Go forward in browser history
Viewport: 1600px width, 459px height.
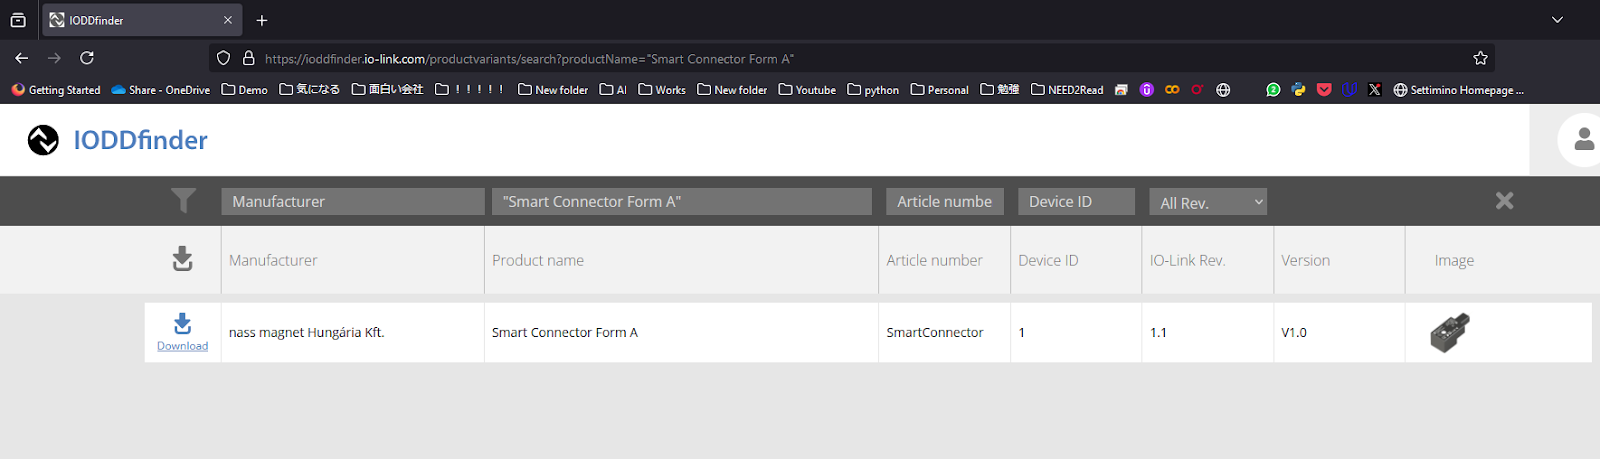click(x=54, y=58)
